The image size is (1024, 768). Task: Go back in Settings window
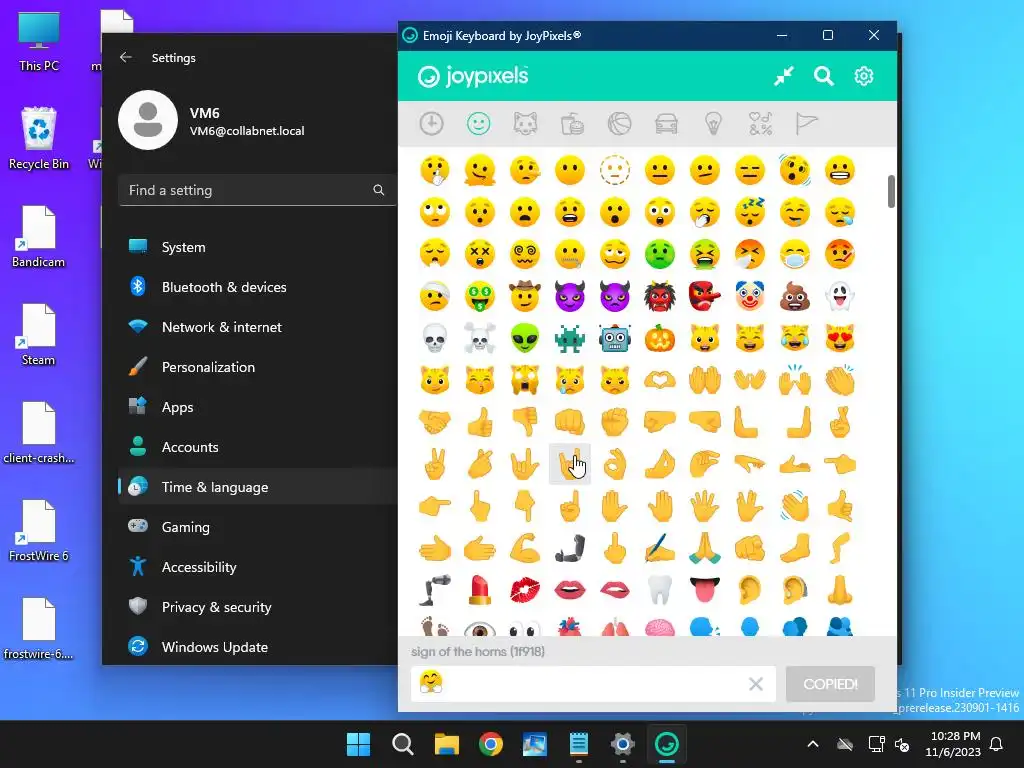click(x=126, y=57)
